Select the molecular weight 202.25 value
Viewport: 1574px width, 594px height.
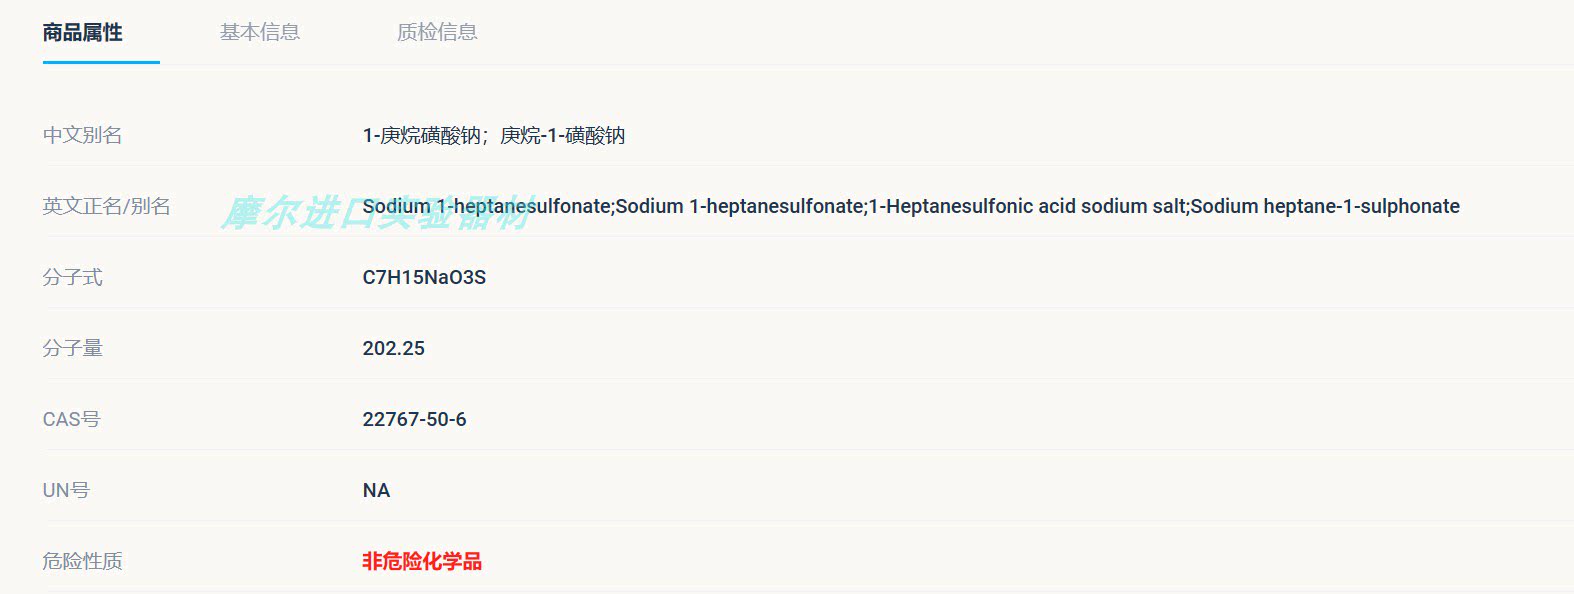[393, 348]
